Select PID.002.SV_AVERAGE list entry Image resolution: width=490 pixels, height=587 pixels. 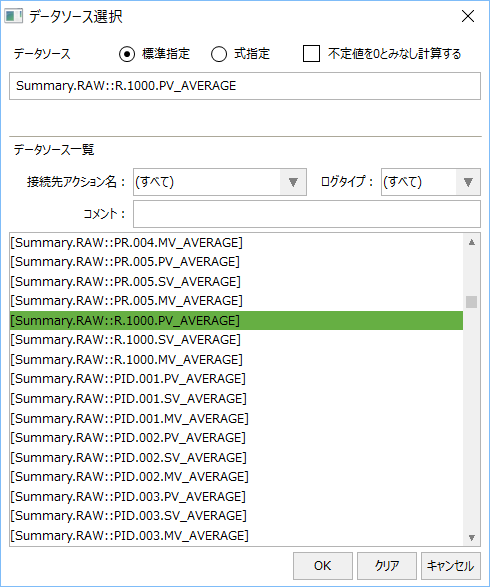tap(236, 457)
